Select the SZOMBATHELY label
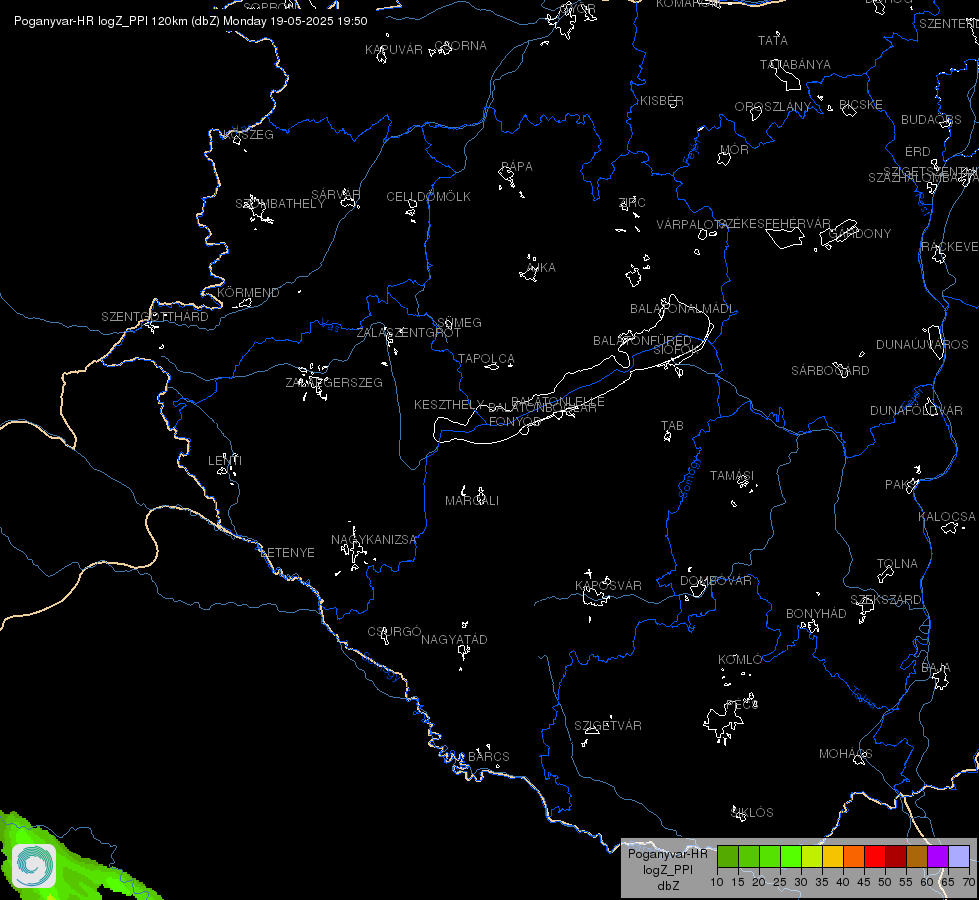The width and height of the screenshot is (979, 900). point(280,204)
